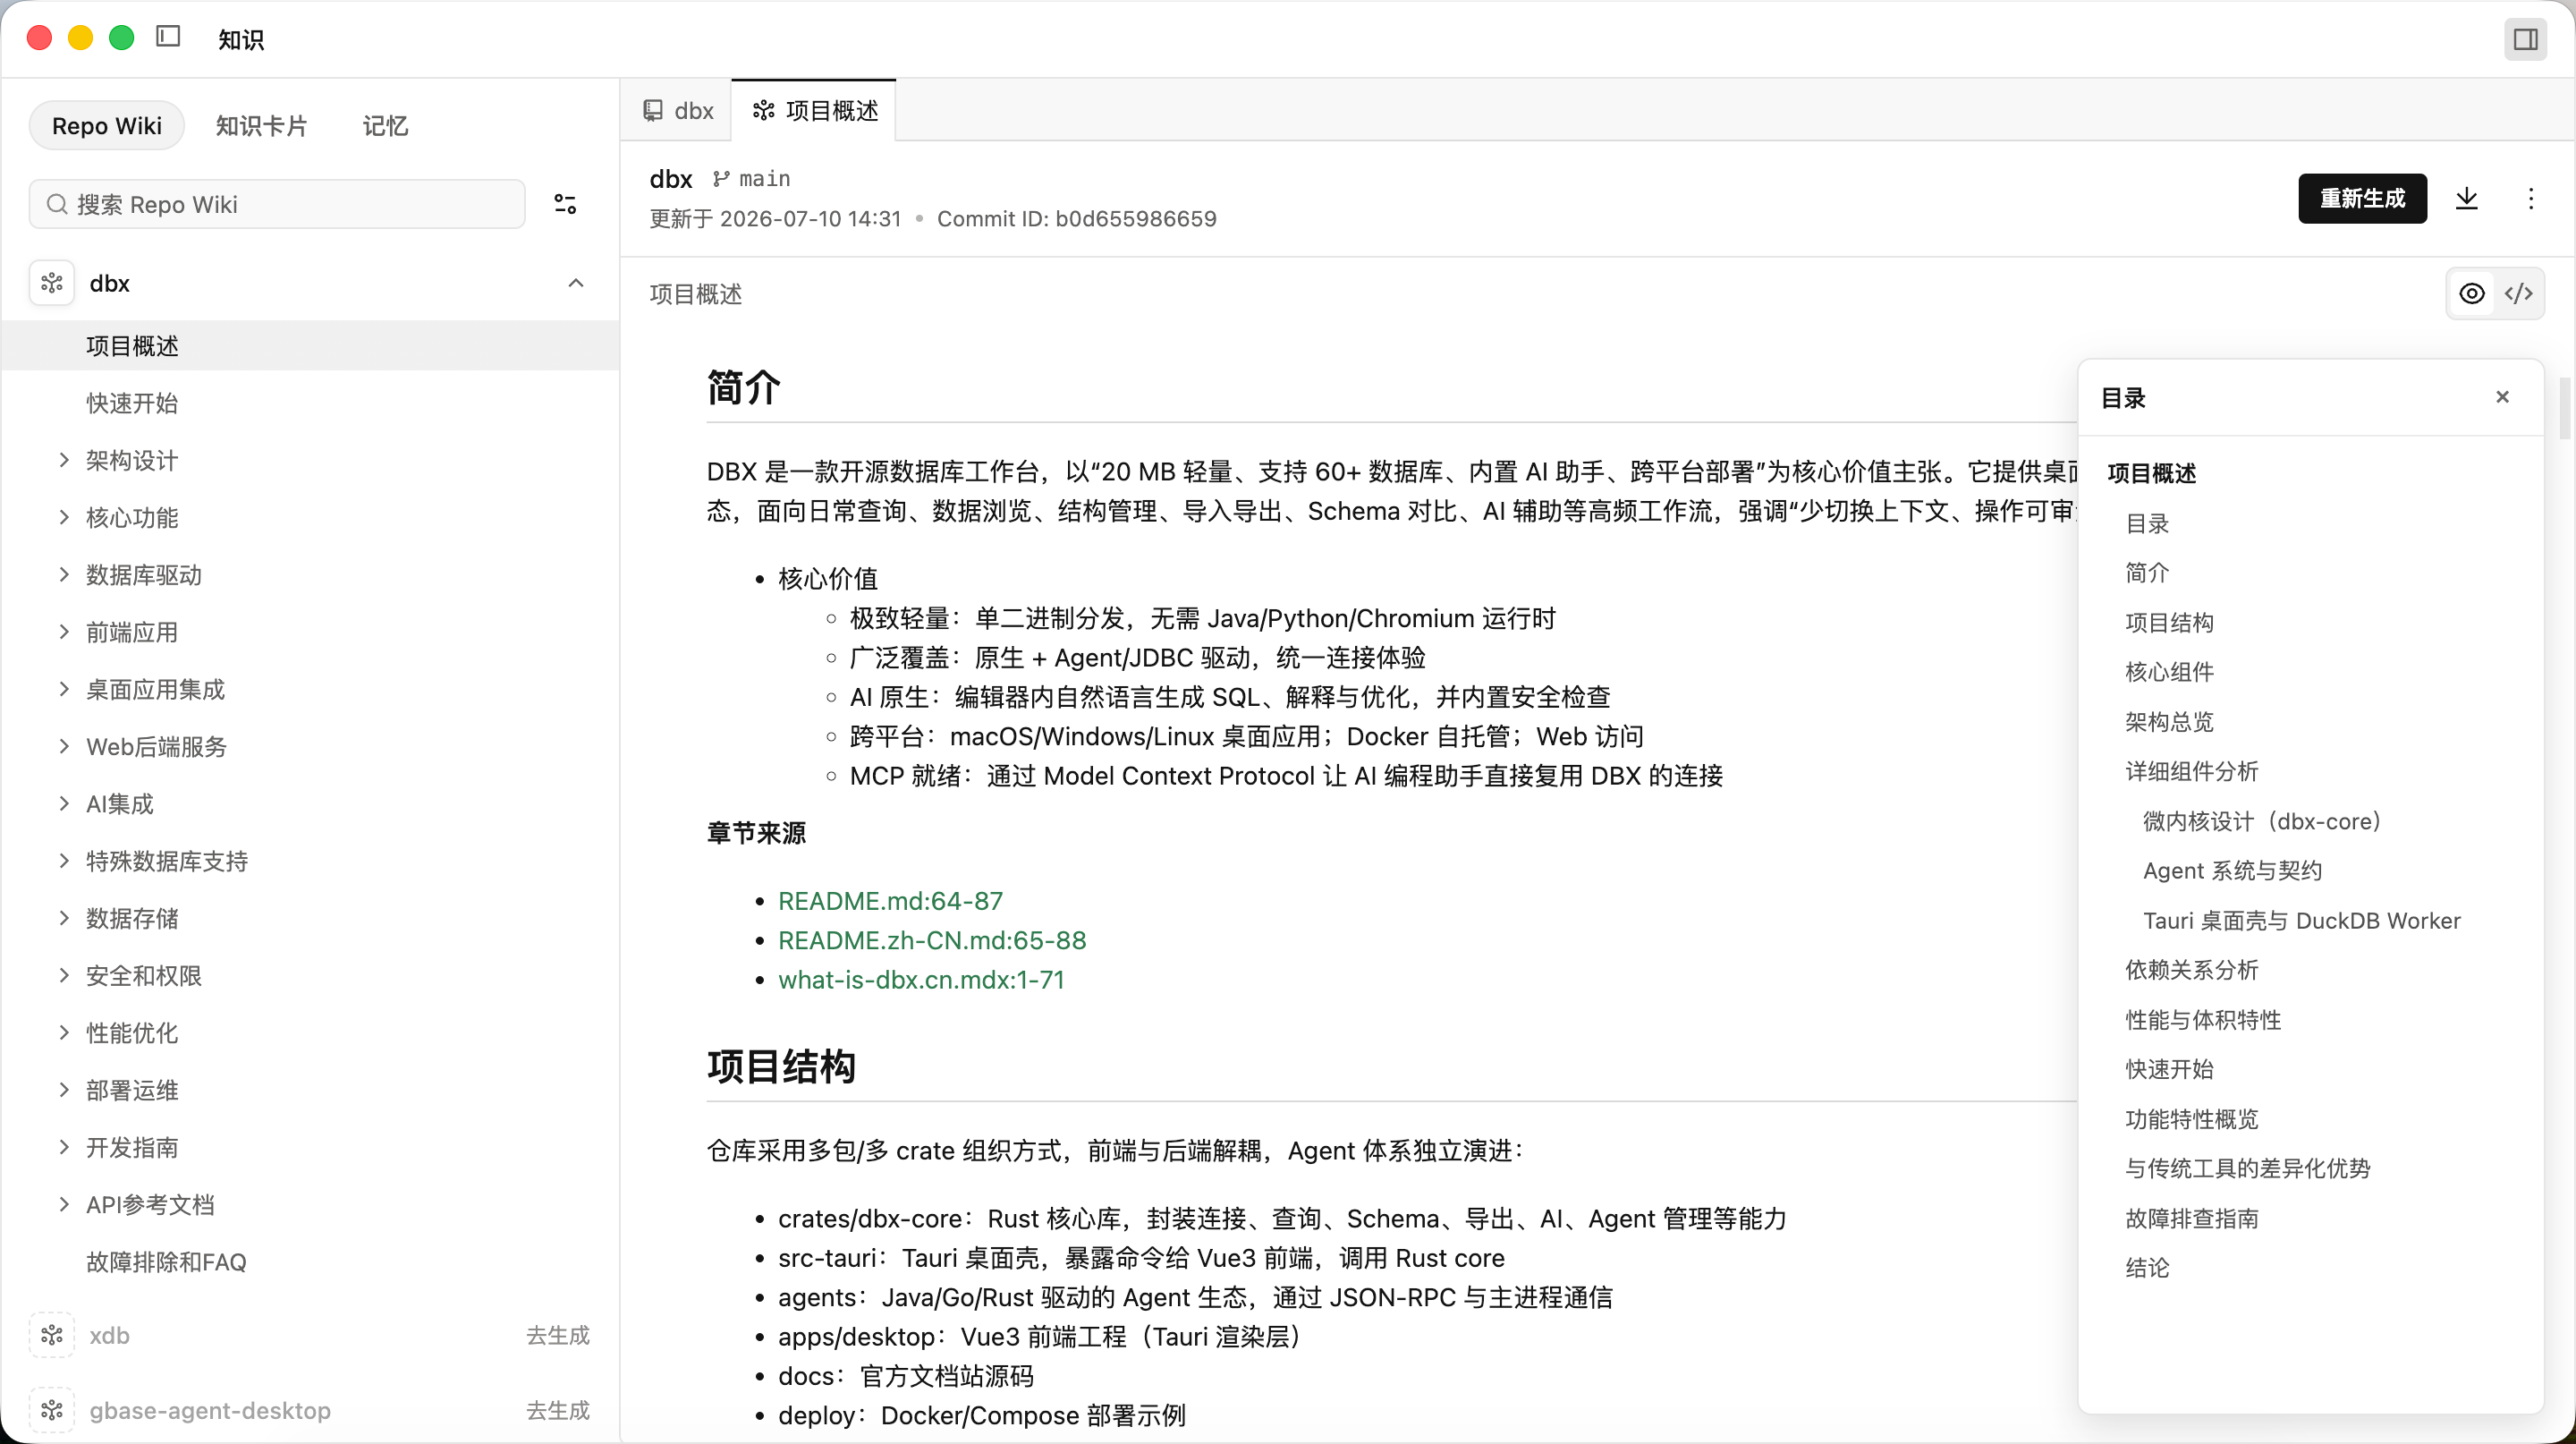The height and width of the screenshot is (1444, 2576).
Task: Open the what-is-dbx.cn.mdx:1-71 link
Action: [x=921, y=980]
